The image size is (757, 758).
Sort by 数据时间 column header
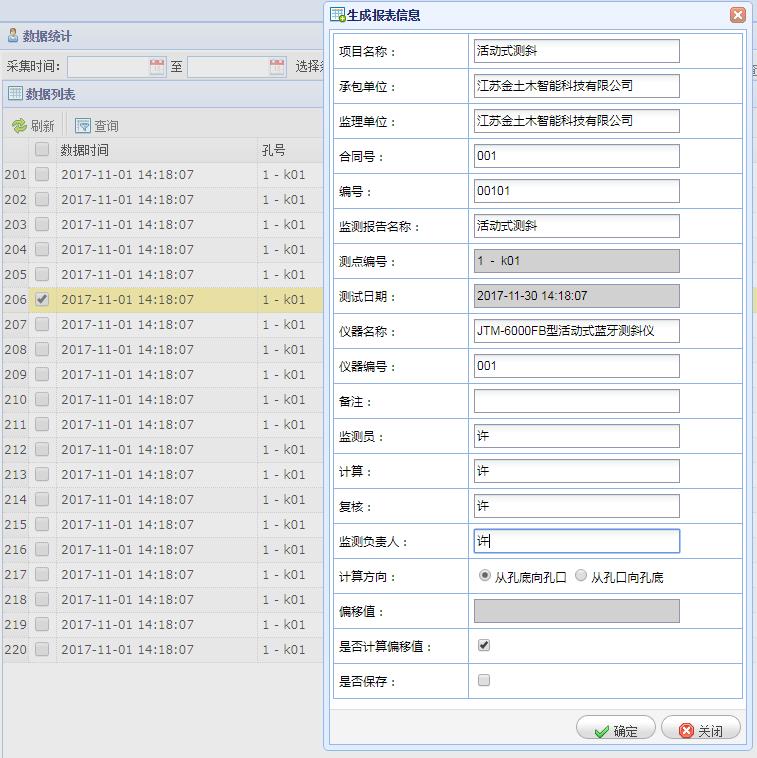pos(85,150)
